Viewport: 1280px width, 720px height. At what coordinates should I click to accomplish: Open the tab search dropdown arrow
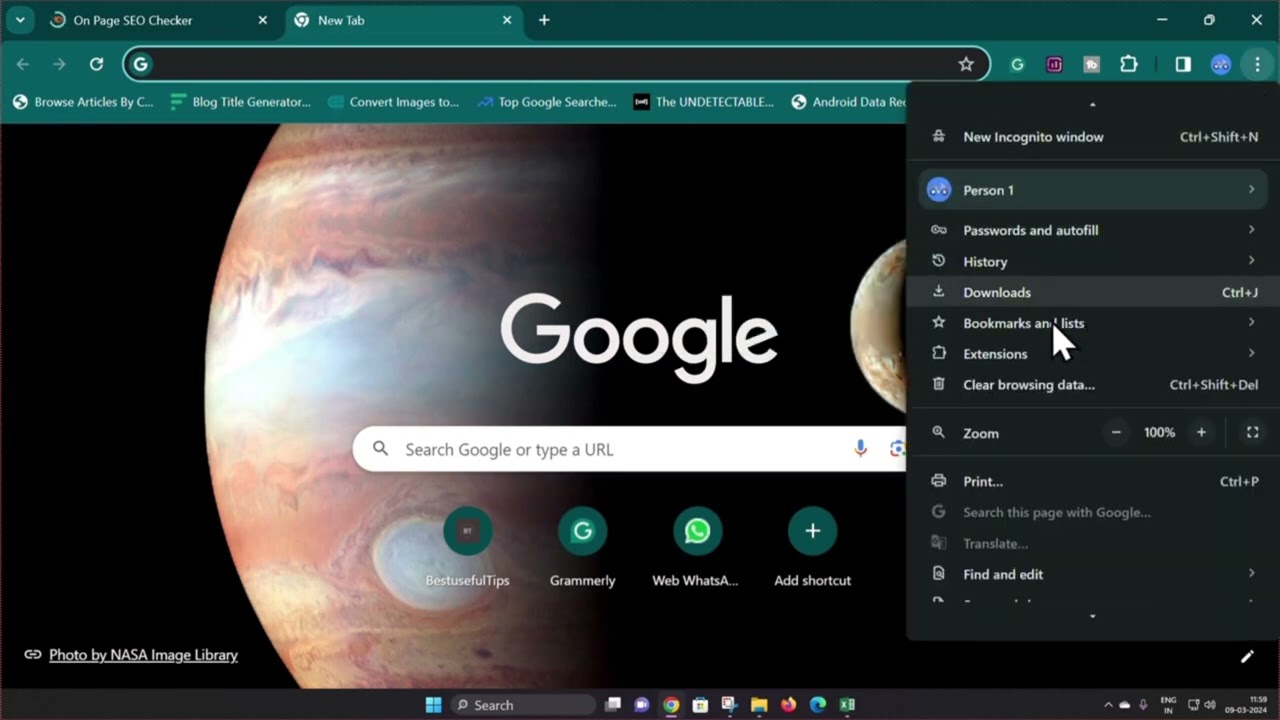pyautogui.click(x=19, y=20)
